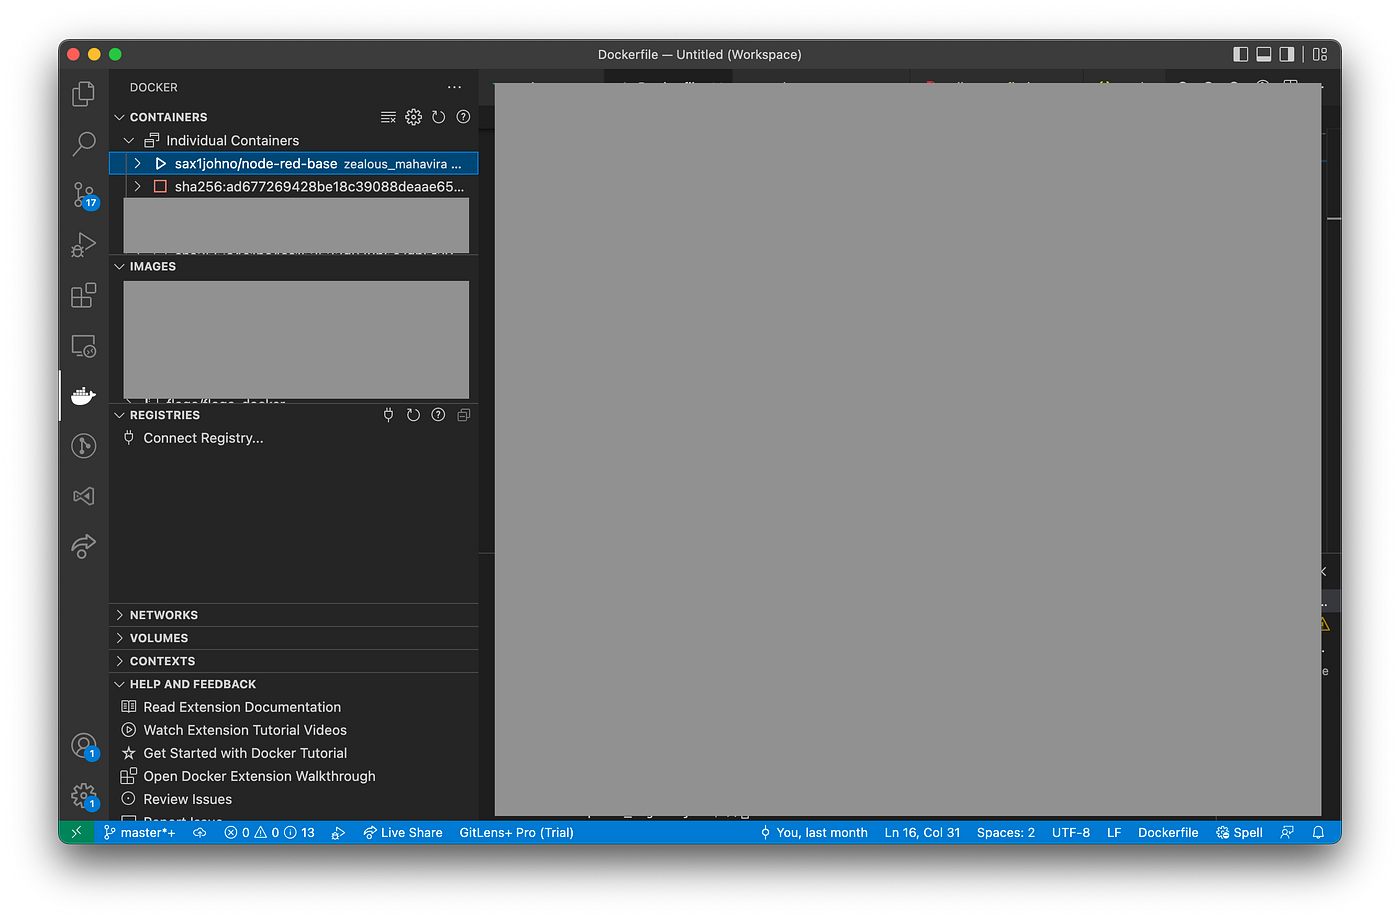This screenshot has width=1400, height=921.
Task: Open problems count 0 0 13 in status bar
Action: pos(269,832)
